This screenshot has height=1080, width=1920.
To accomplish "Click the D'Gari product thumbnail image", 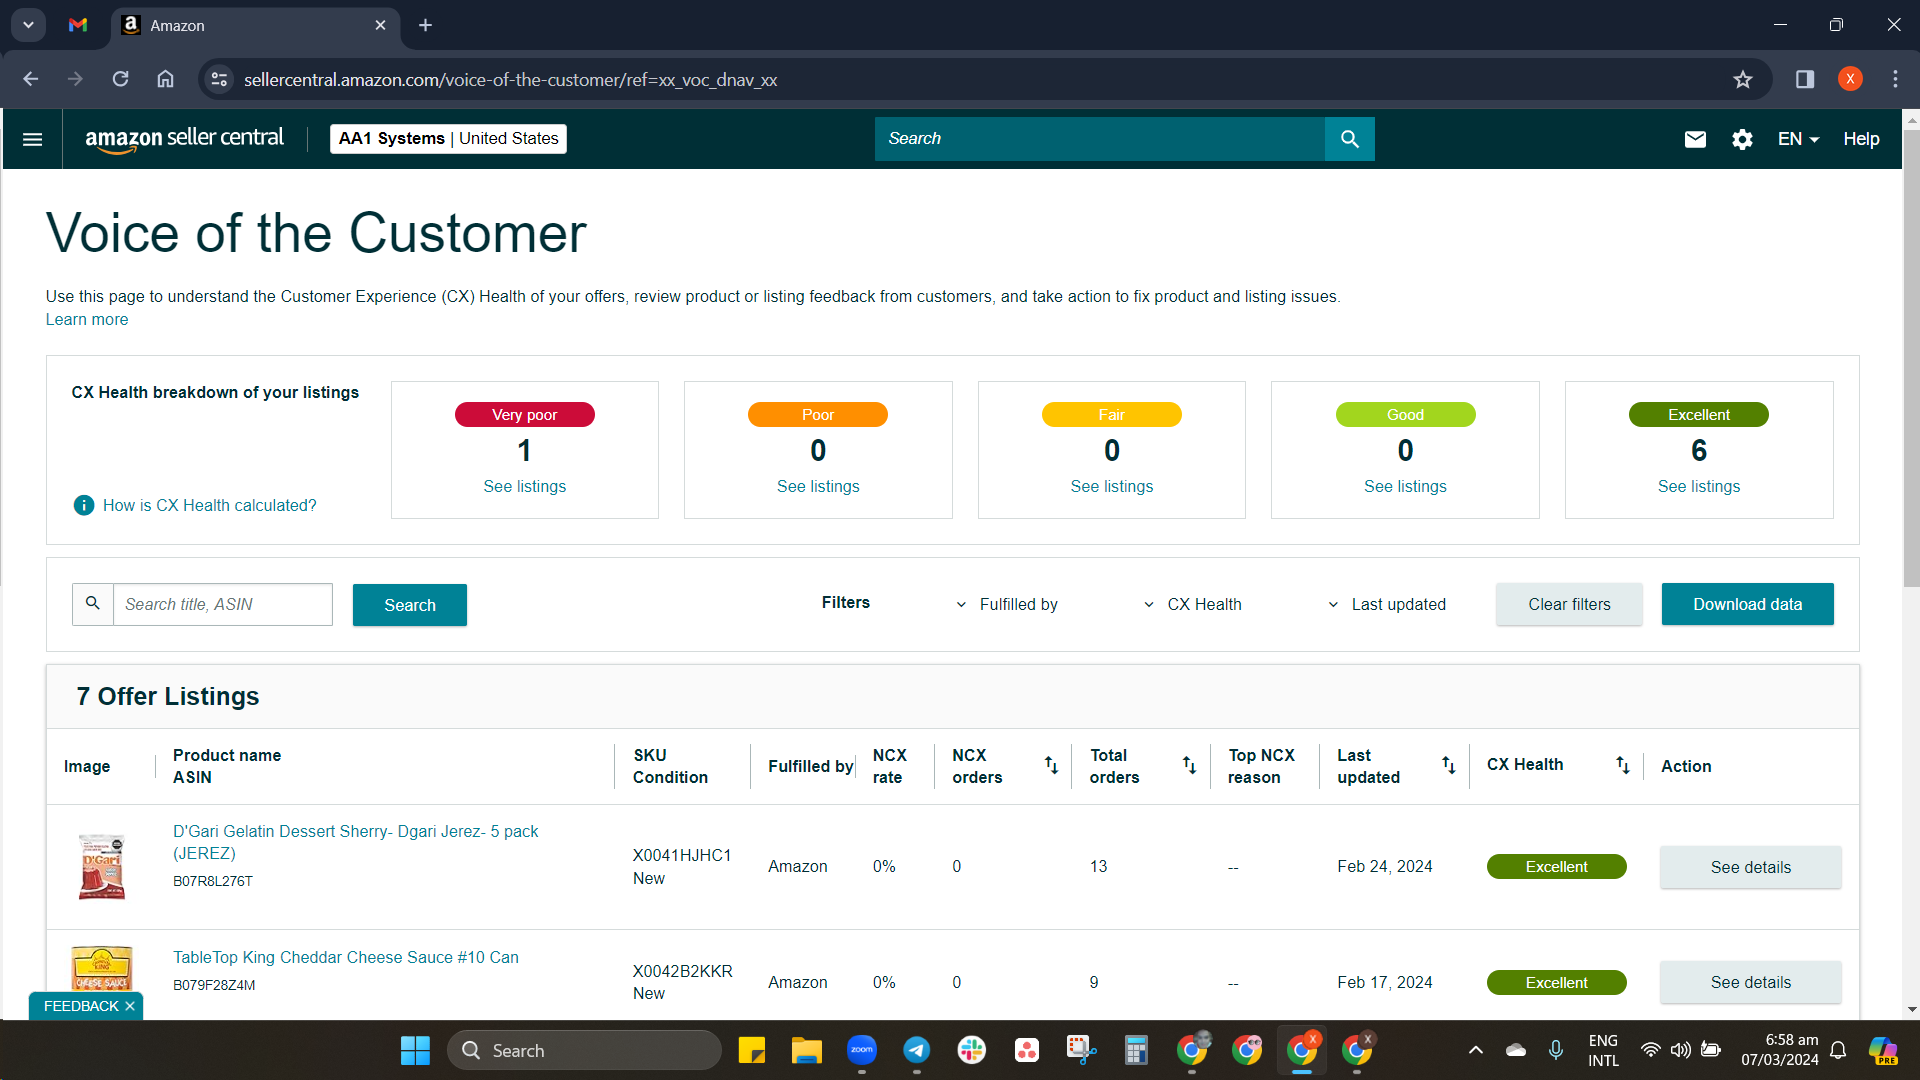I will tap(101, 866).
